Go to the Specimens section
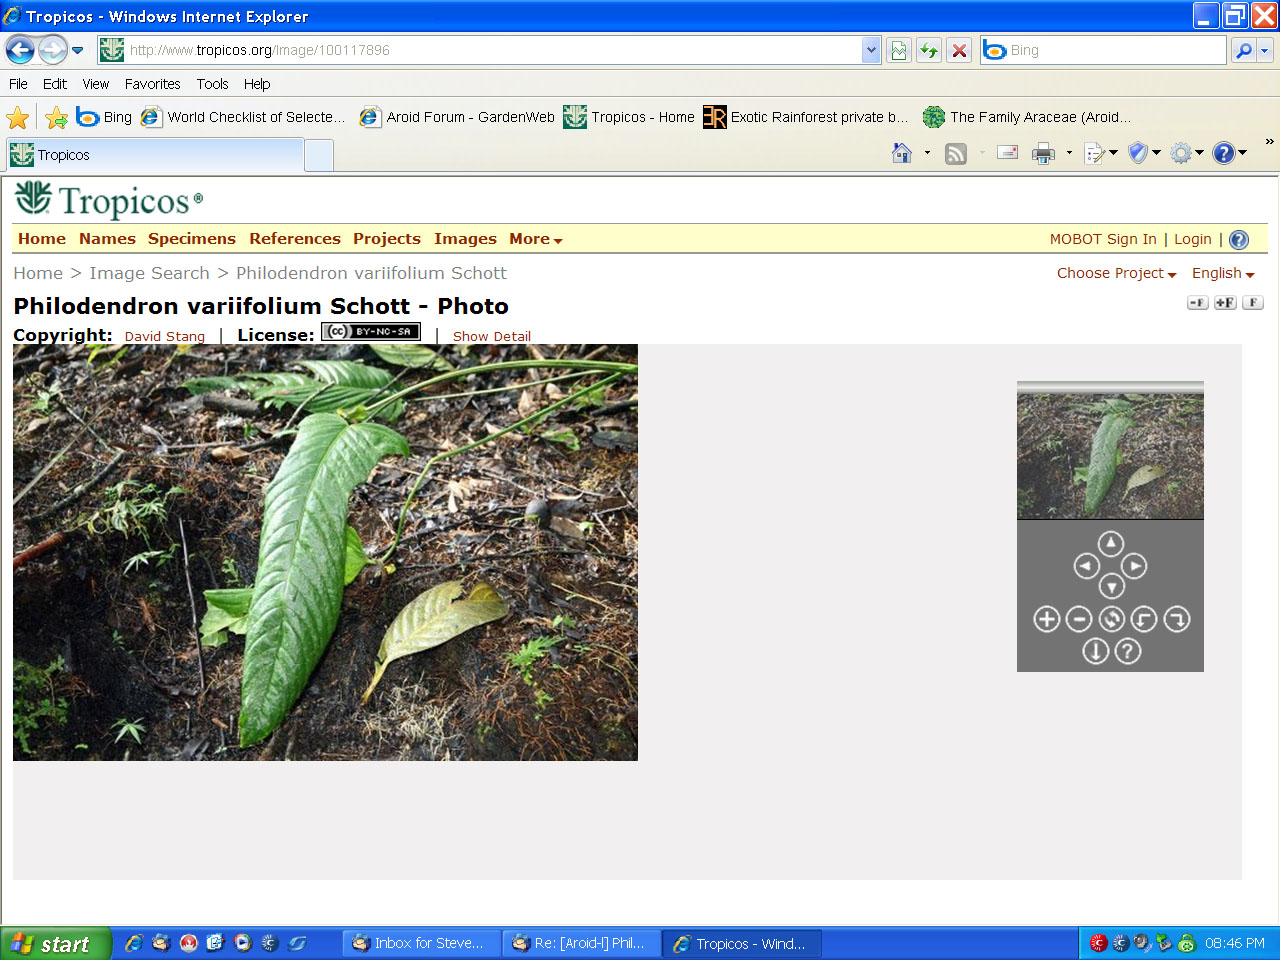This screenshot has width=1280, height=960. pos(192,239)
